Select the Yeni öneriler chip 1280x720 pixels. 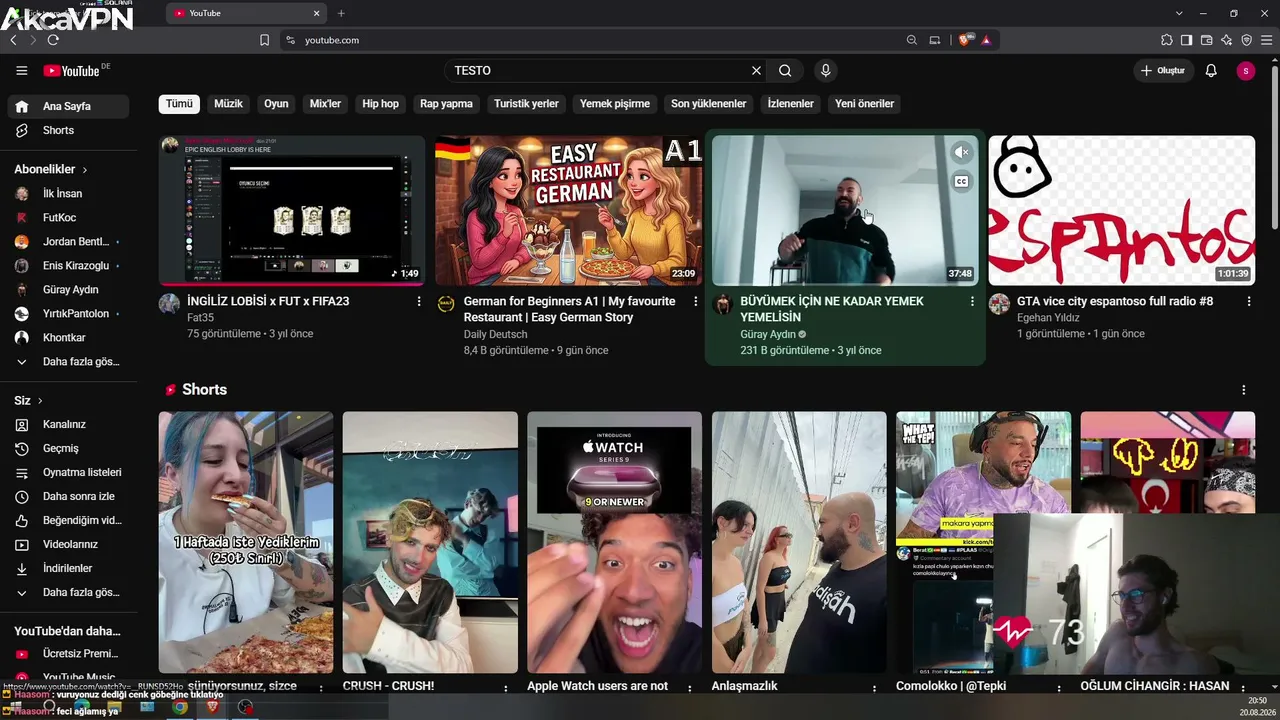[x=865, y=104]
